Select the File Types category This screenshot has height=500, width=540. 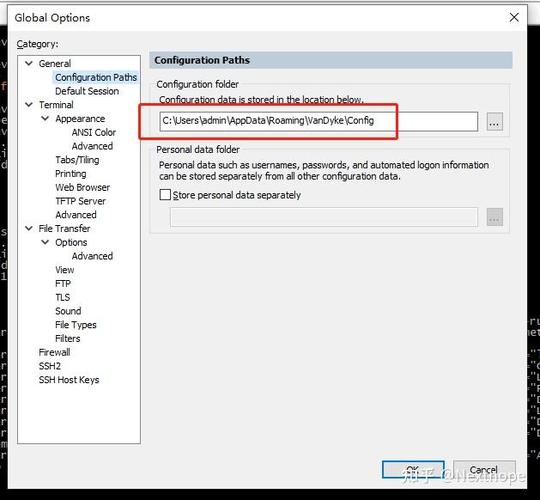pos(76,325)
